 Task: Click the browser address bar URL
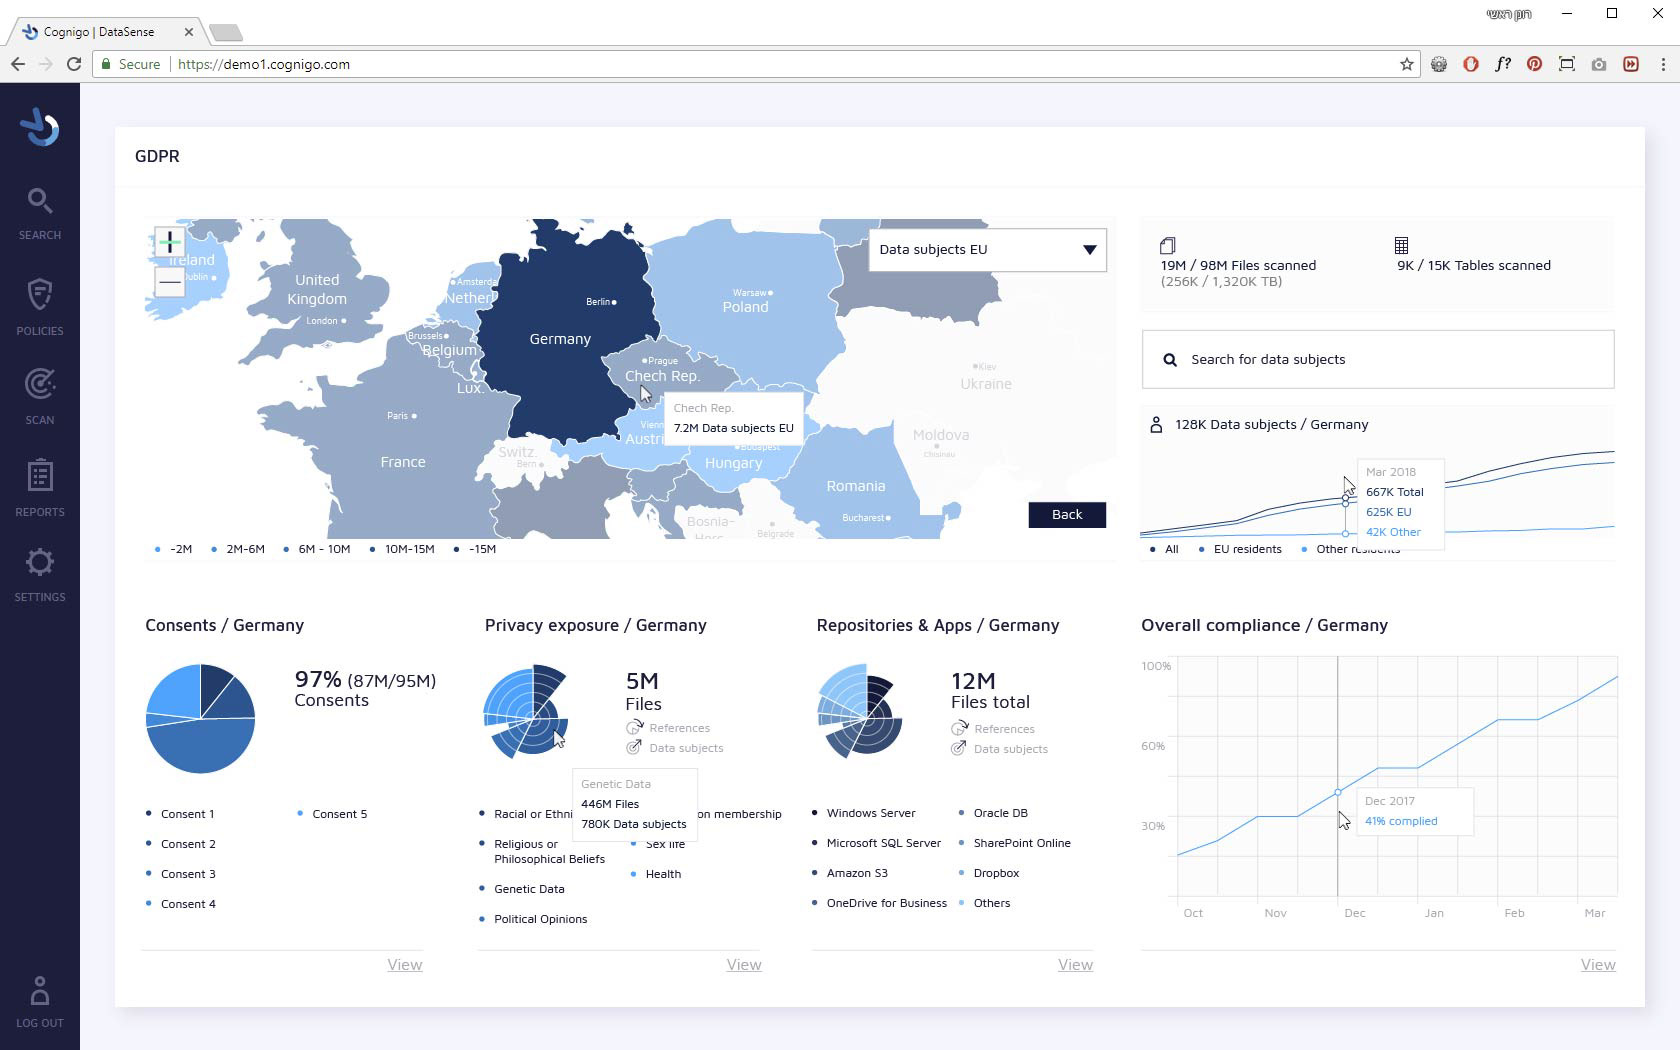click(x=264, y=64)
